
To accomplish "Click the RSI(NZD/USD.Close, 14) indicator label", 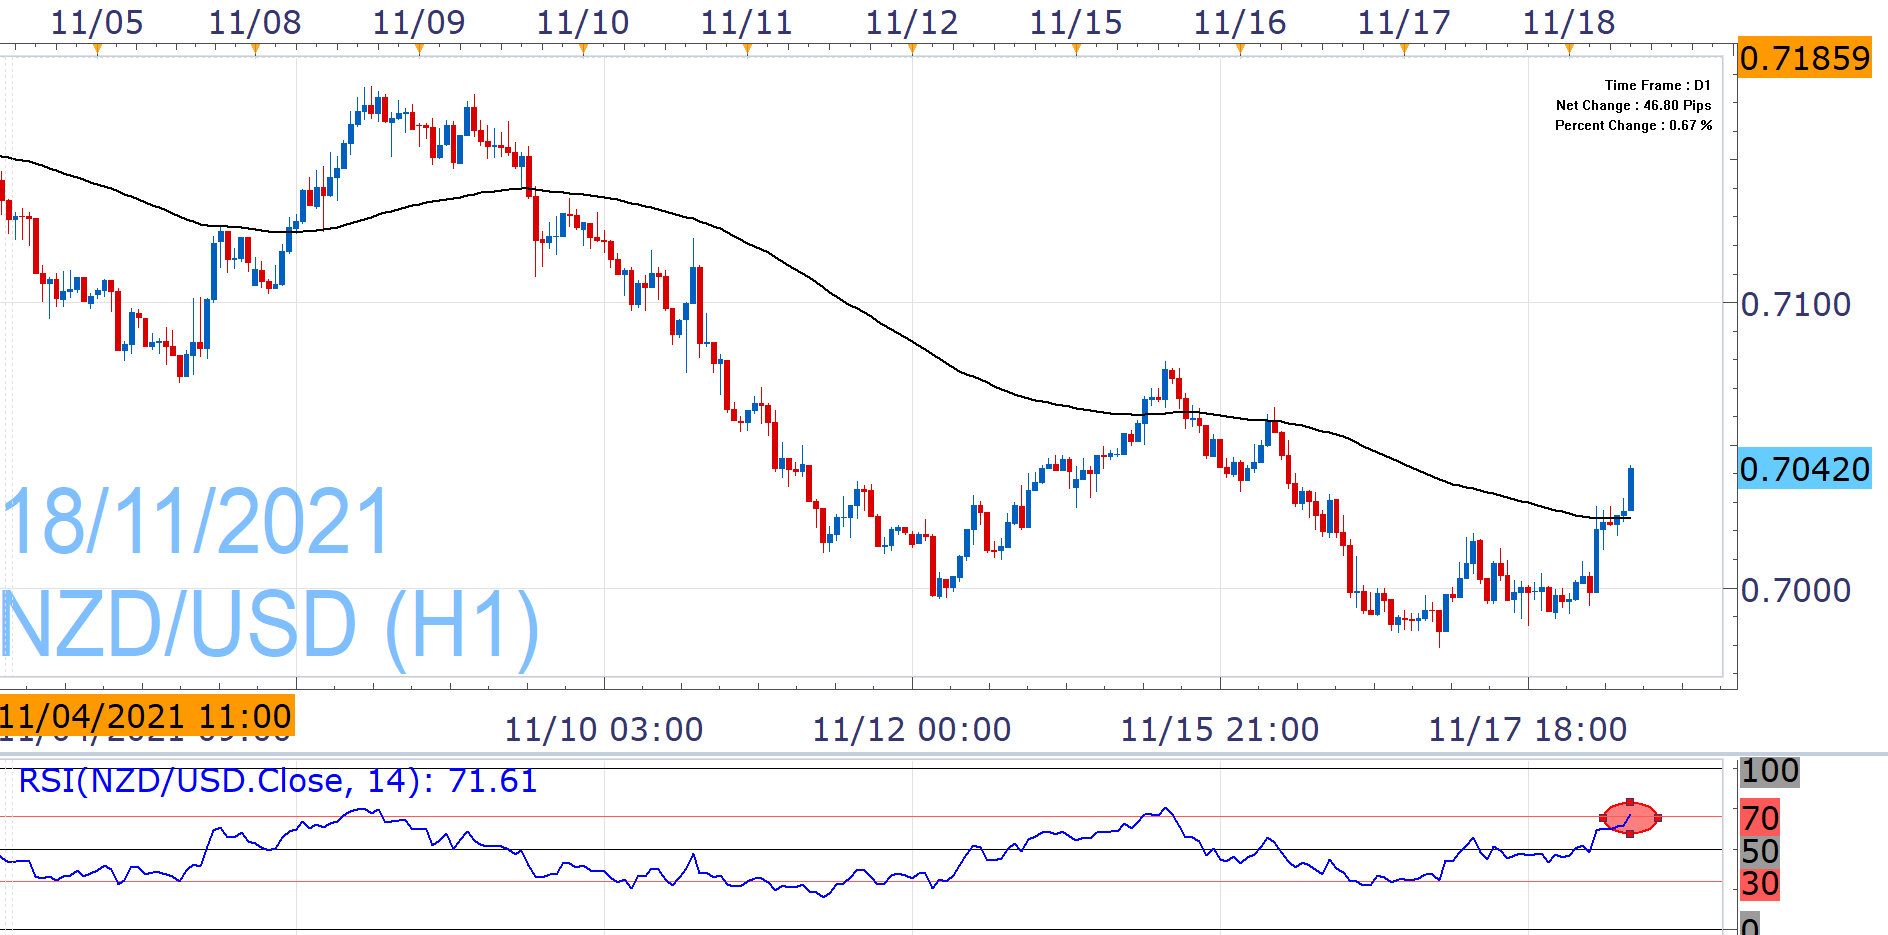I will point(277,781).
